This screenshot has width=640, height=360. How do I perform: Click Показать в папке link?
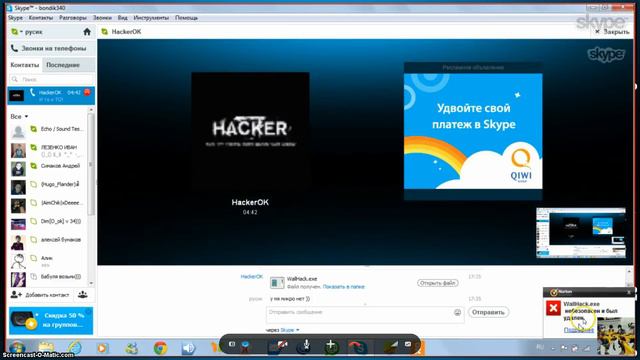pos(343,287)
